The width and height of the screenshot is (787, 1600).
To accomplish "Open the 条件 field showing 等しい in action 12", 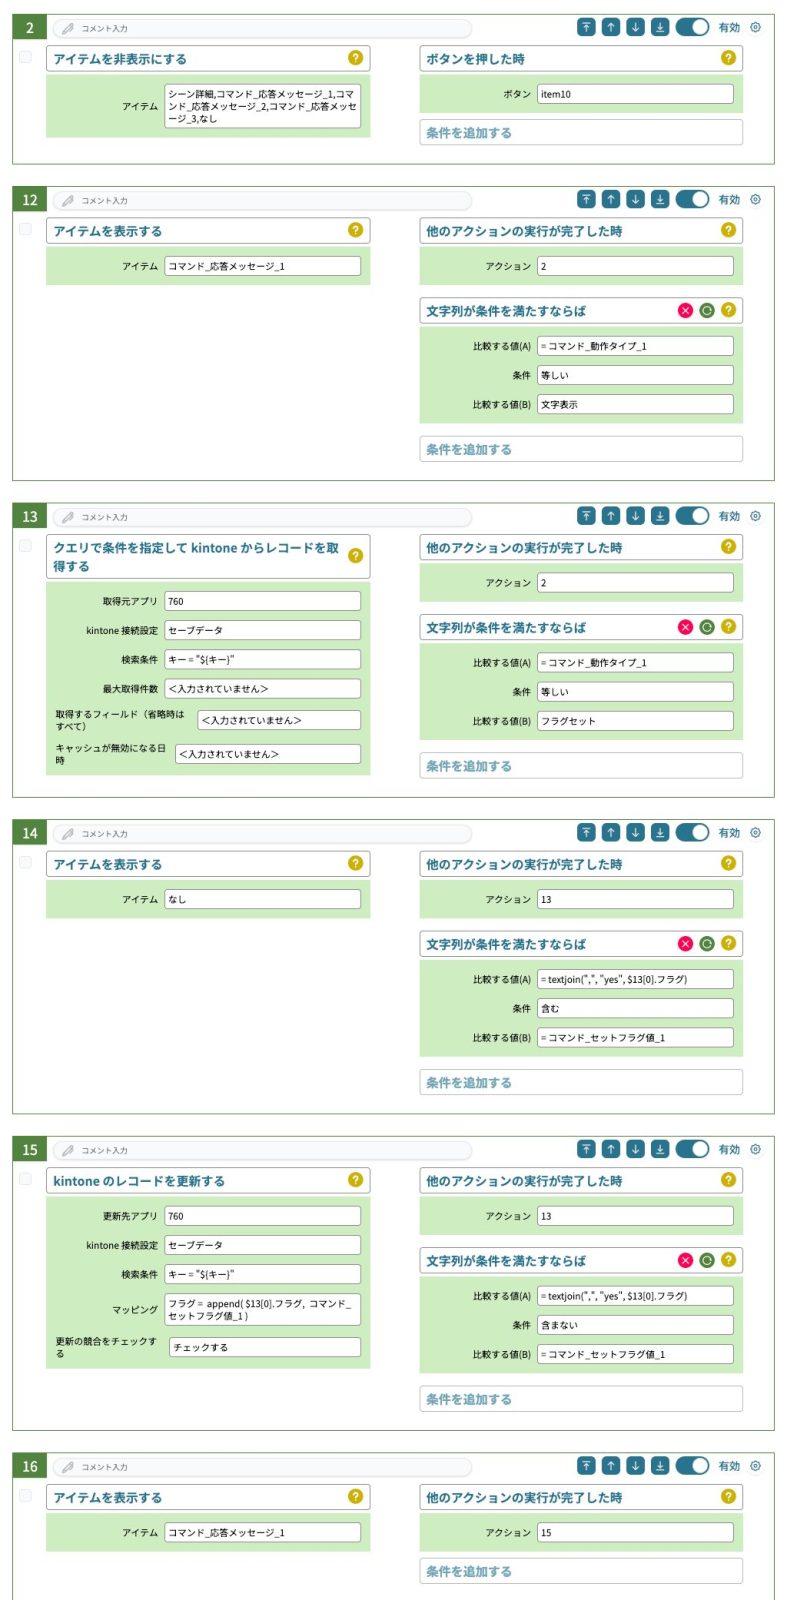I will pyautogui.click(x=634, y=375).
